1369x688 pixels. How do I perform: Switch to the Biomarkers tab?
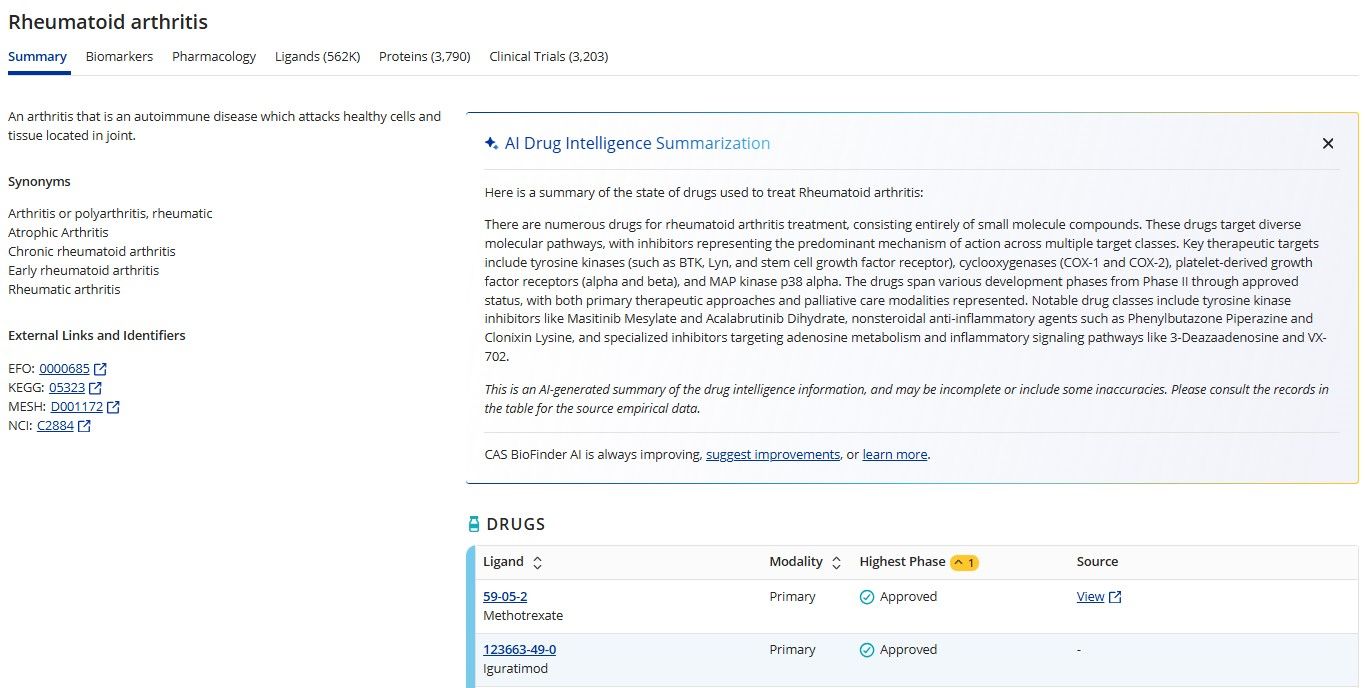119,57
